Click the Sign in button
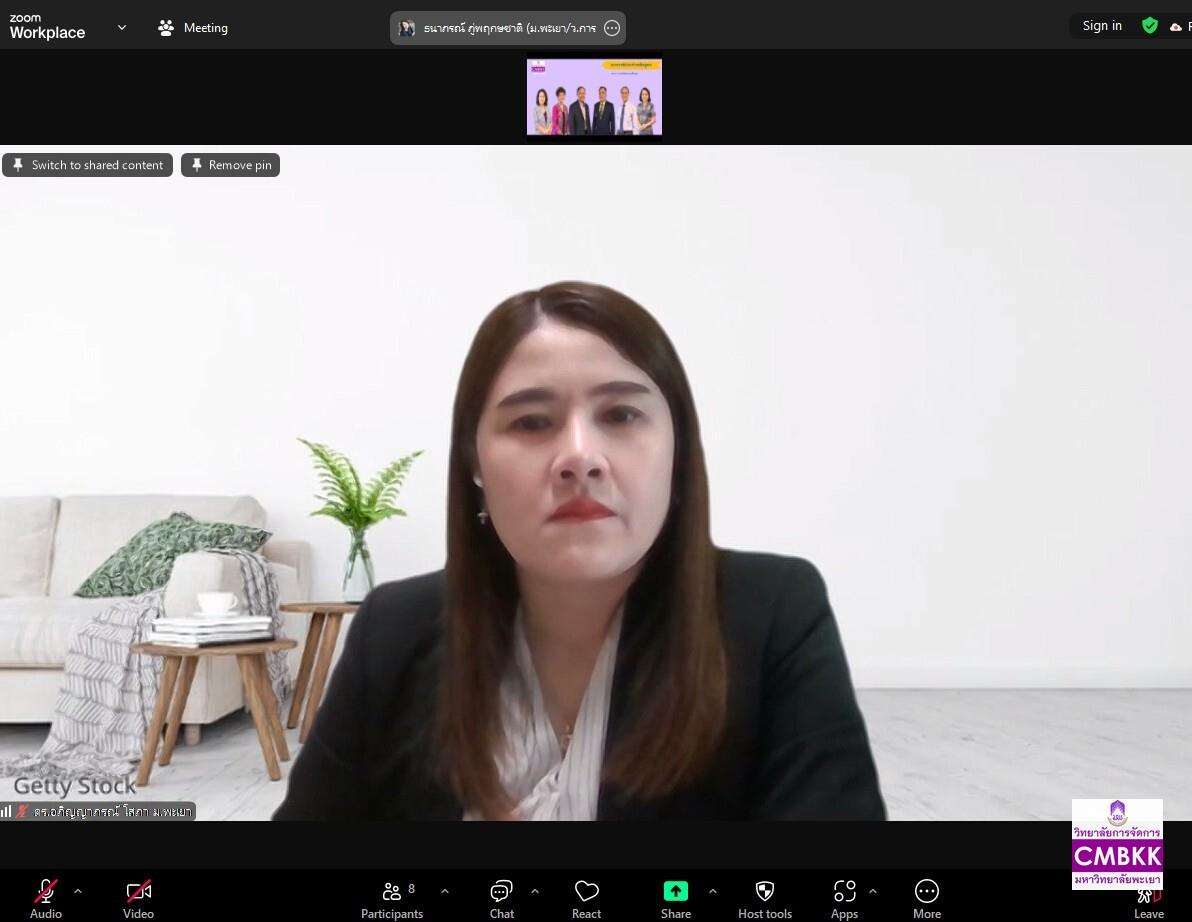 point(1102,26)
